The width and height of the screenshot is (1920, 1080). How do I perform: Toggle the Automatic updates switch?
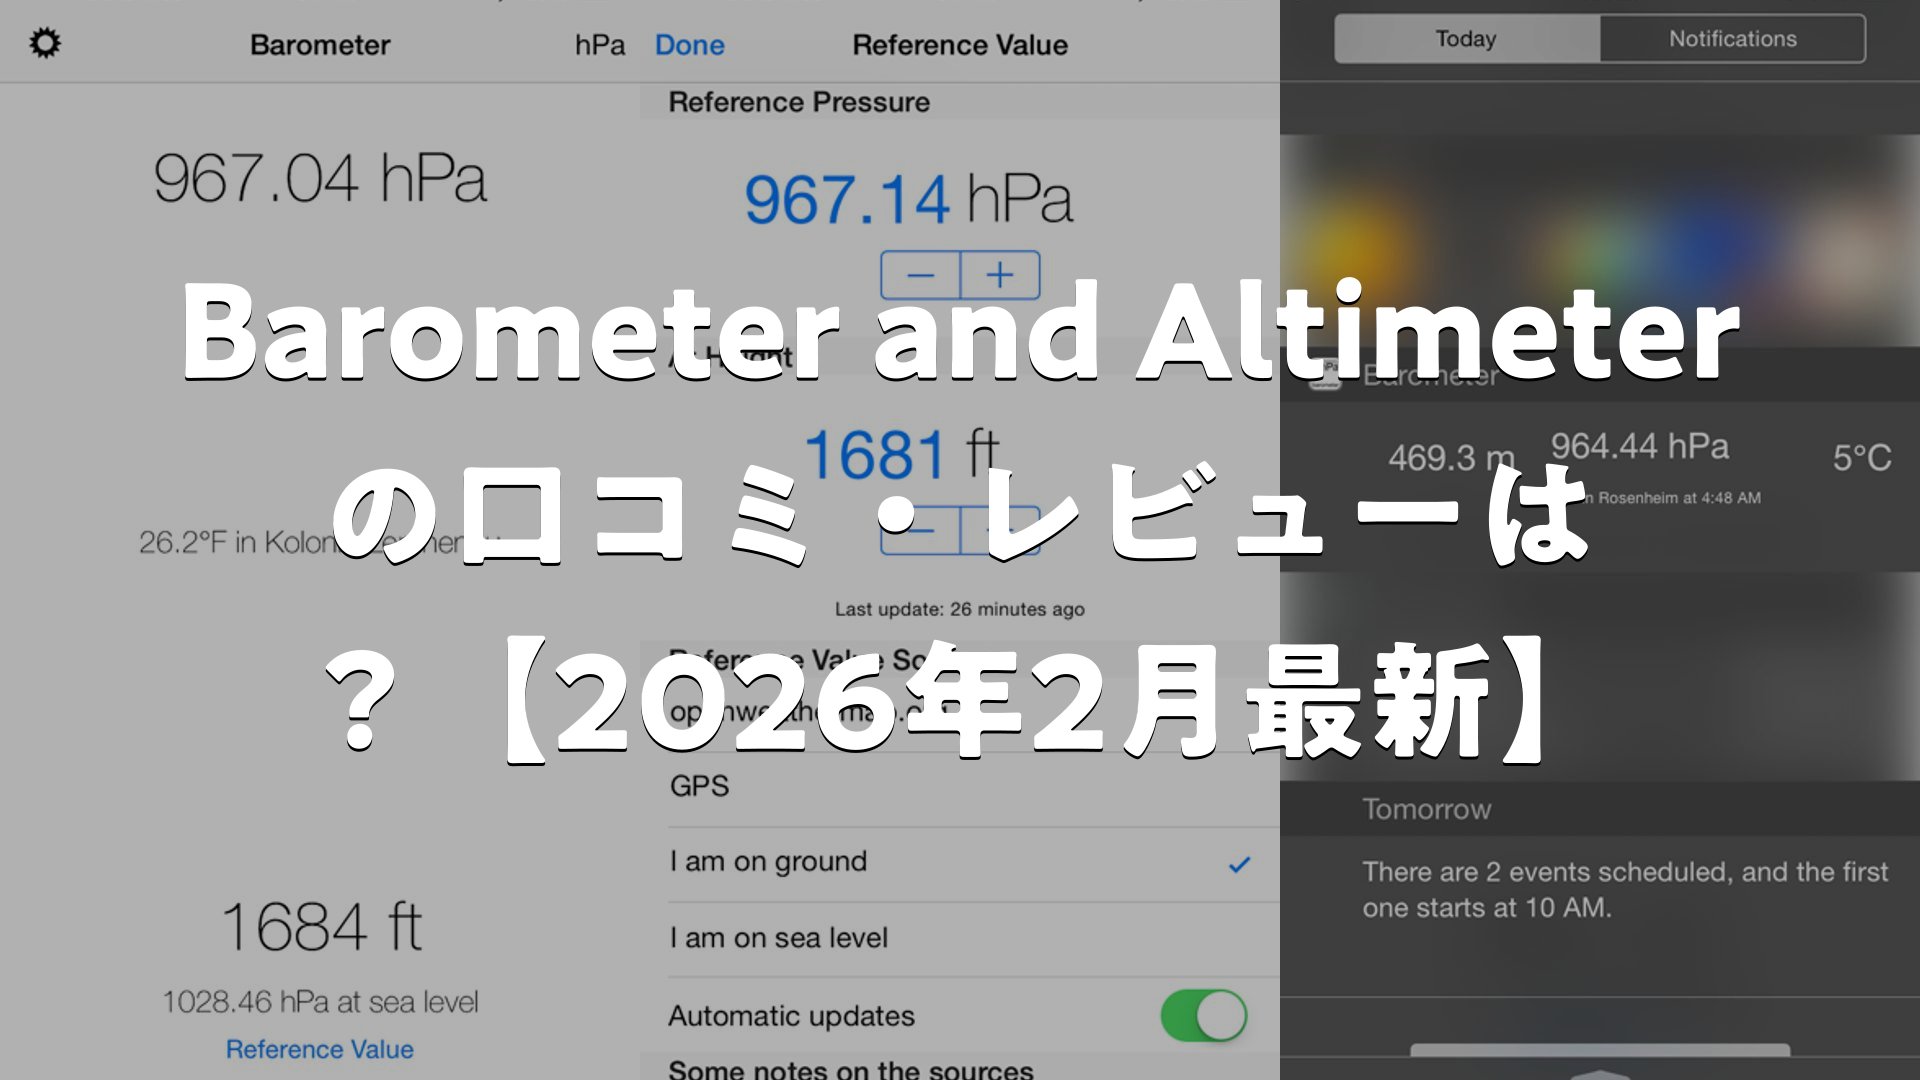(x=1203, y=1016)
